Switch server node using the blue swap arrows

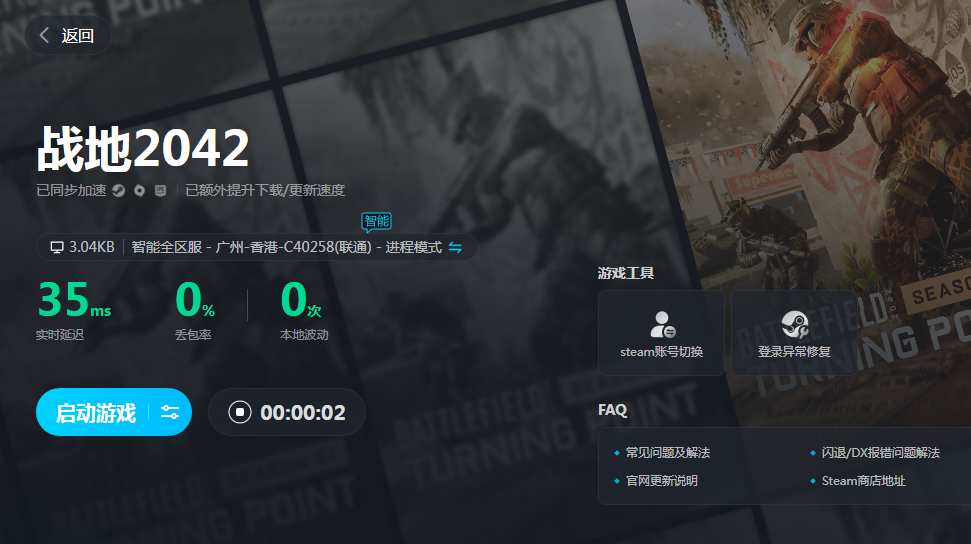pyautogui.click(x=455, y=247)
